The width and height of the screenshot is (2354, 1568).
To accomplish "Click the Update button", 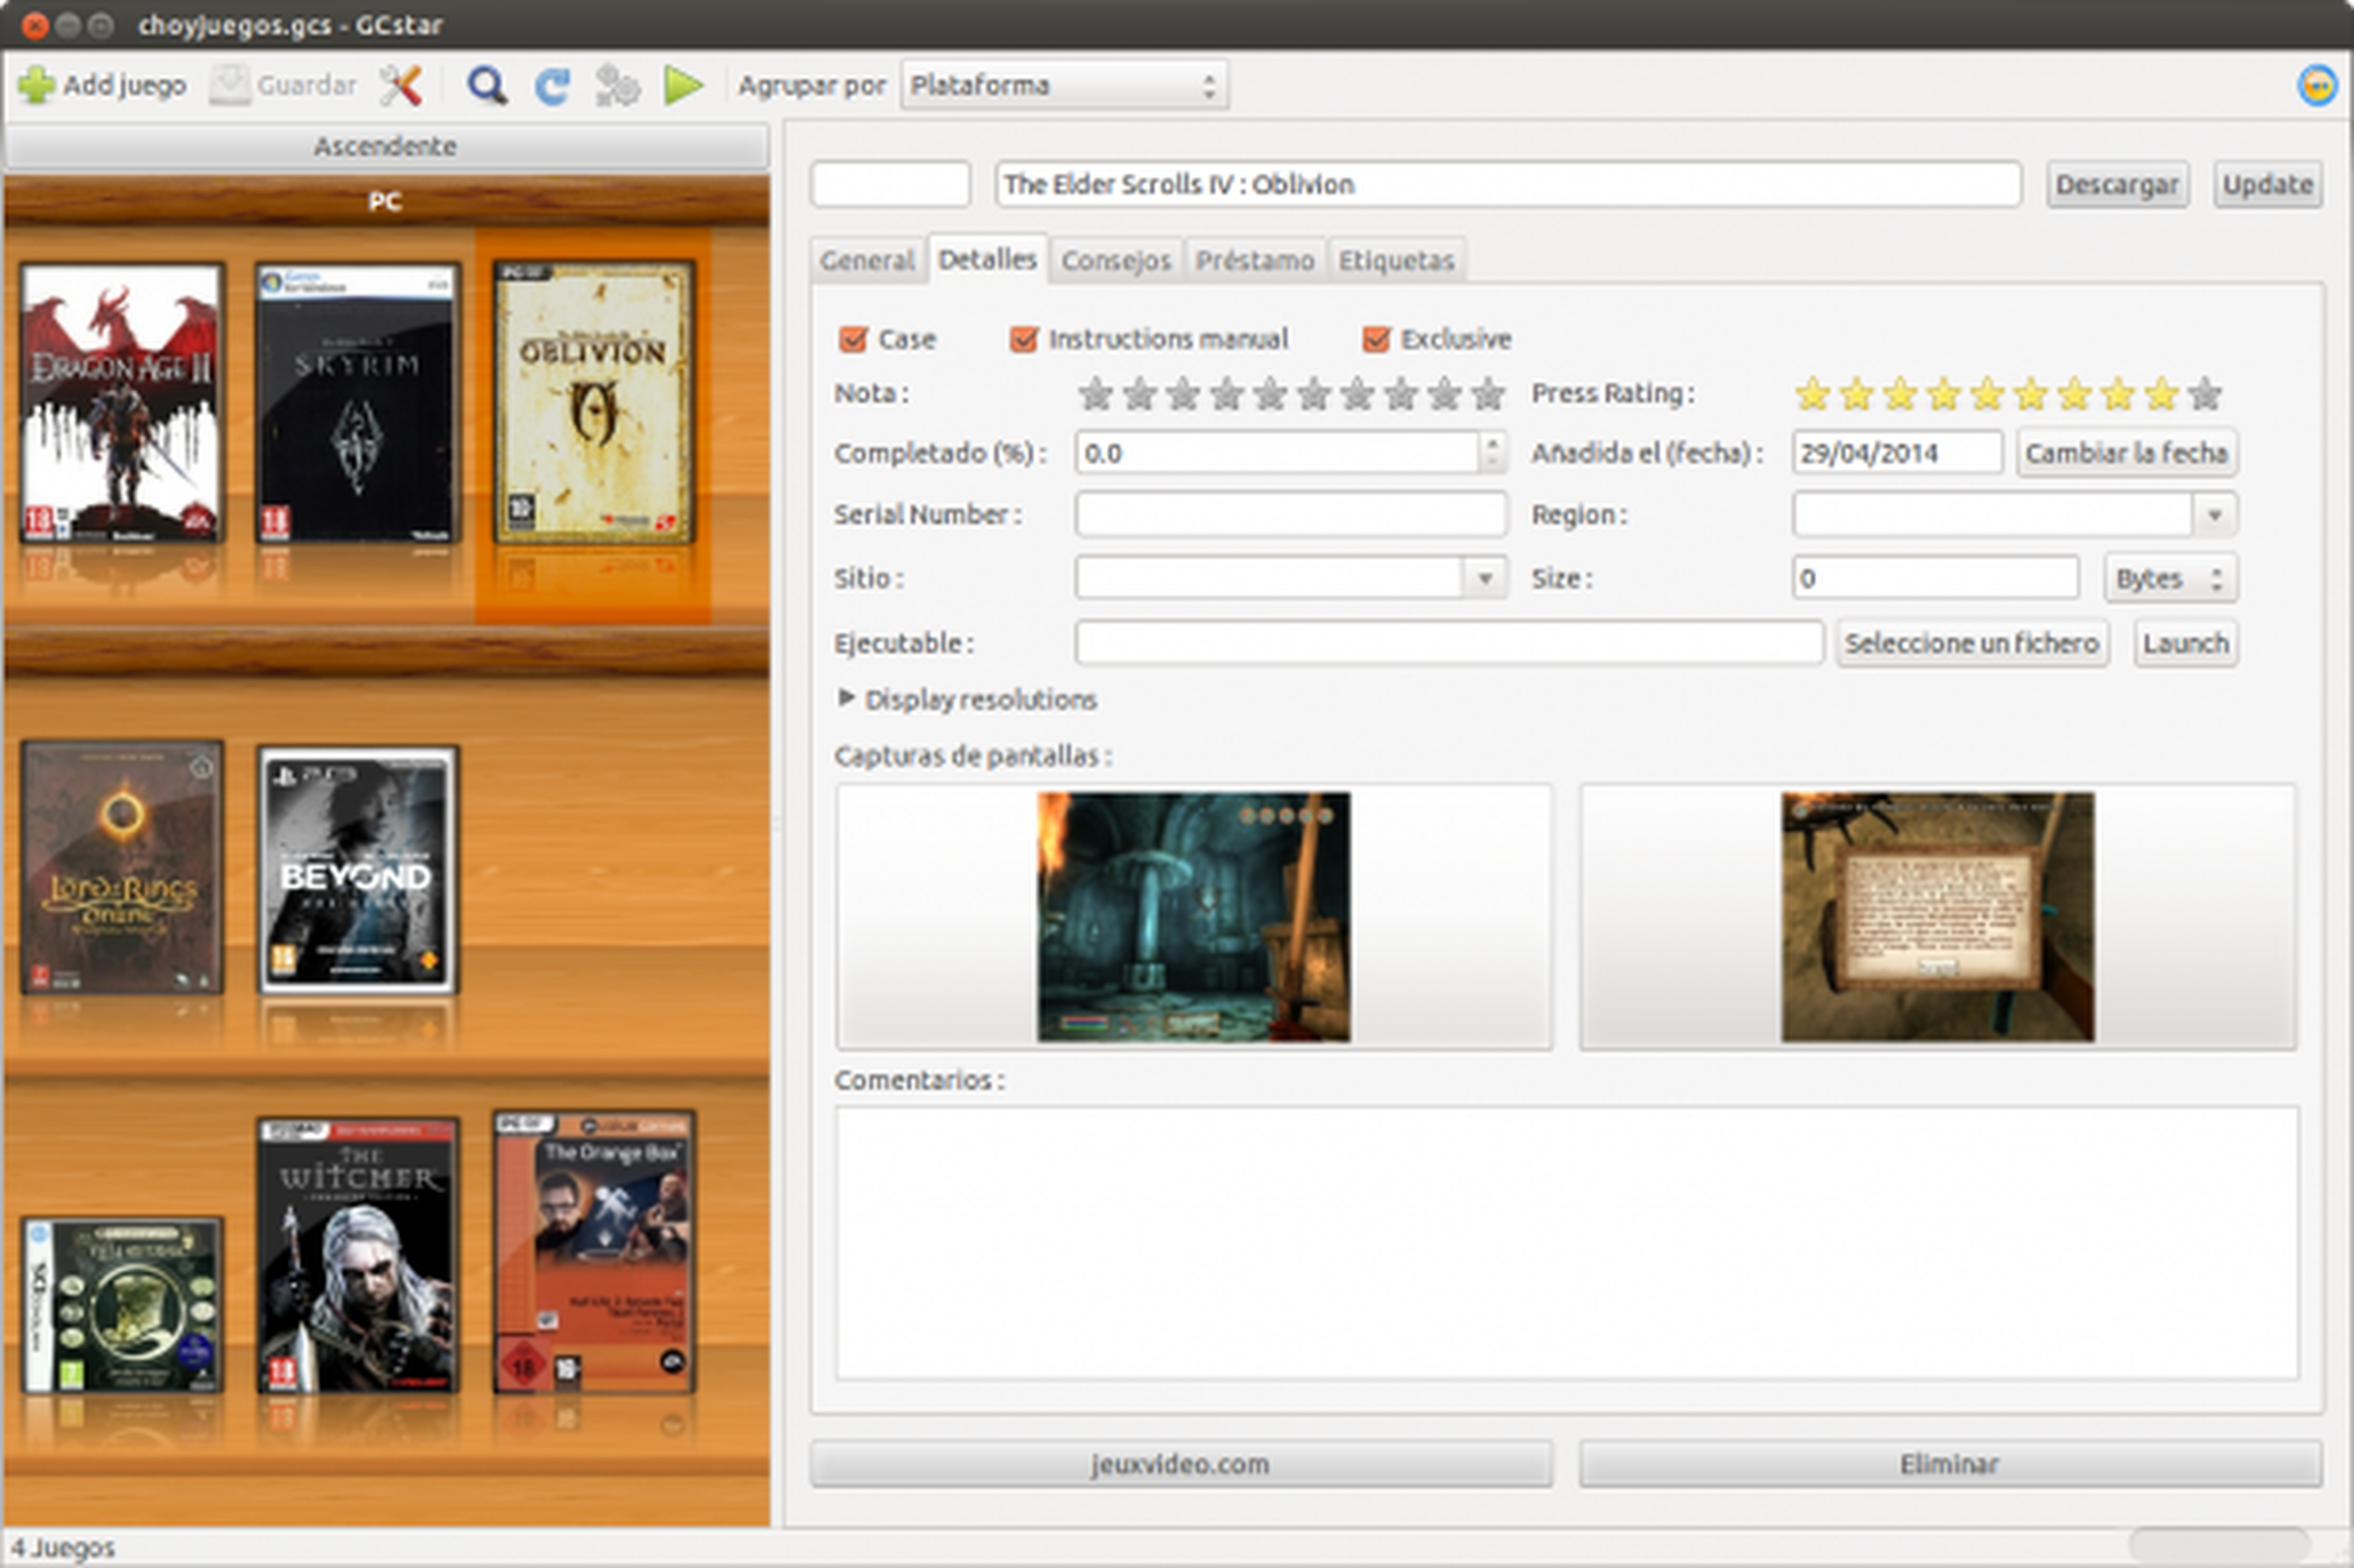I will [2267, 185].
